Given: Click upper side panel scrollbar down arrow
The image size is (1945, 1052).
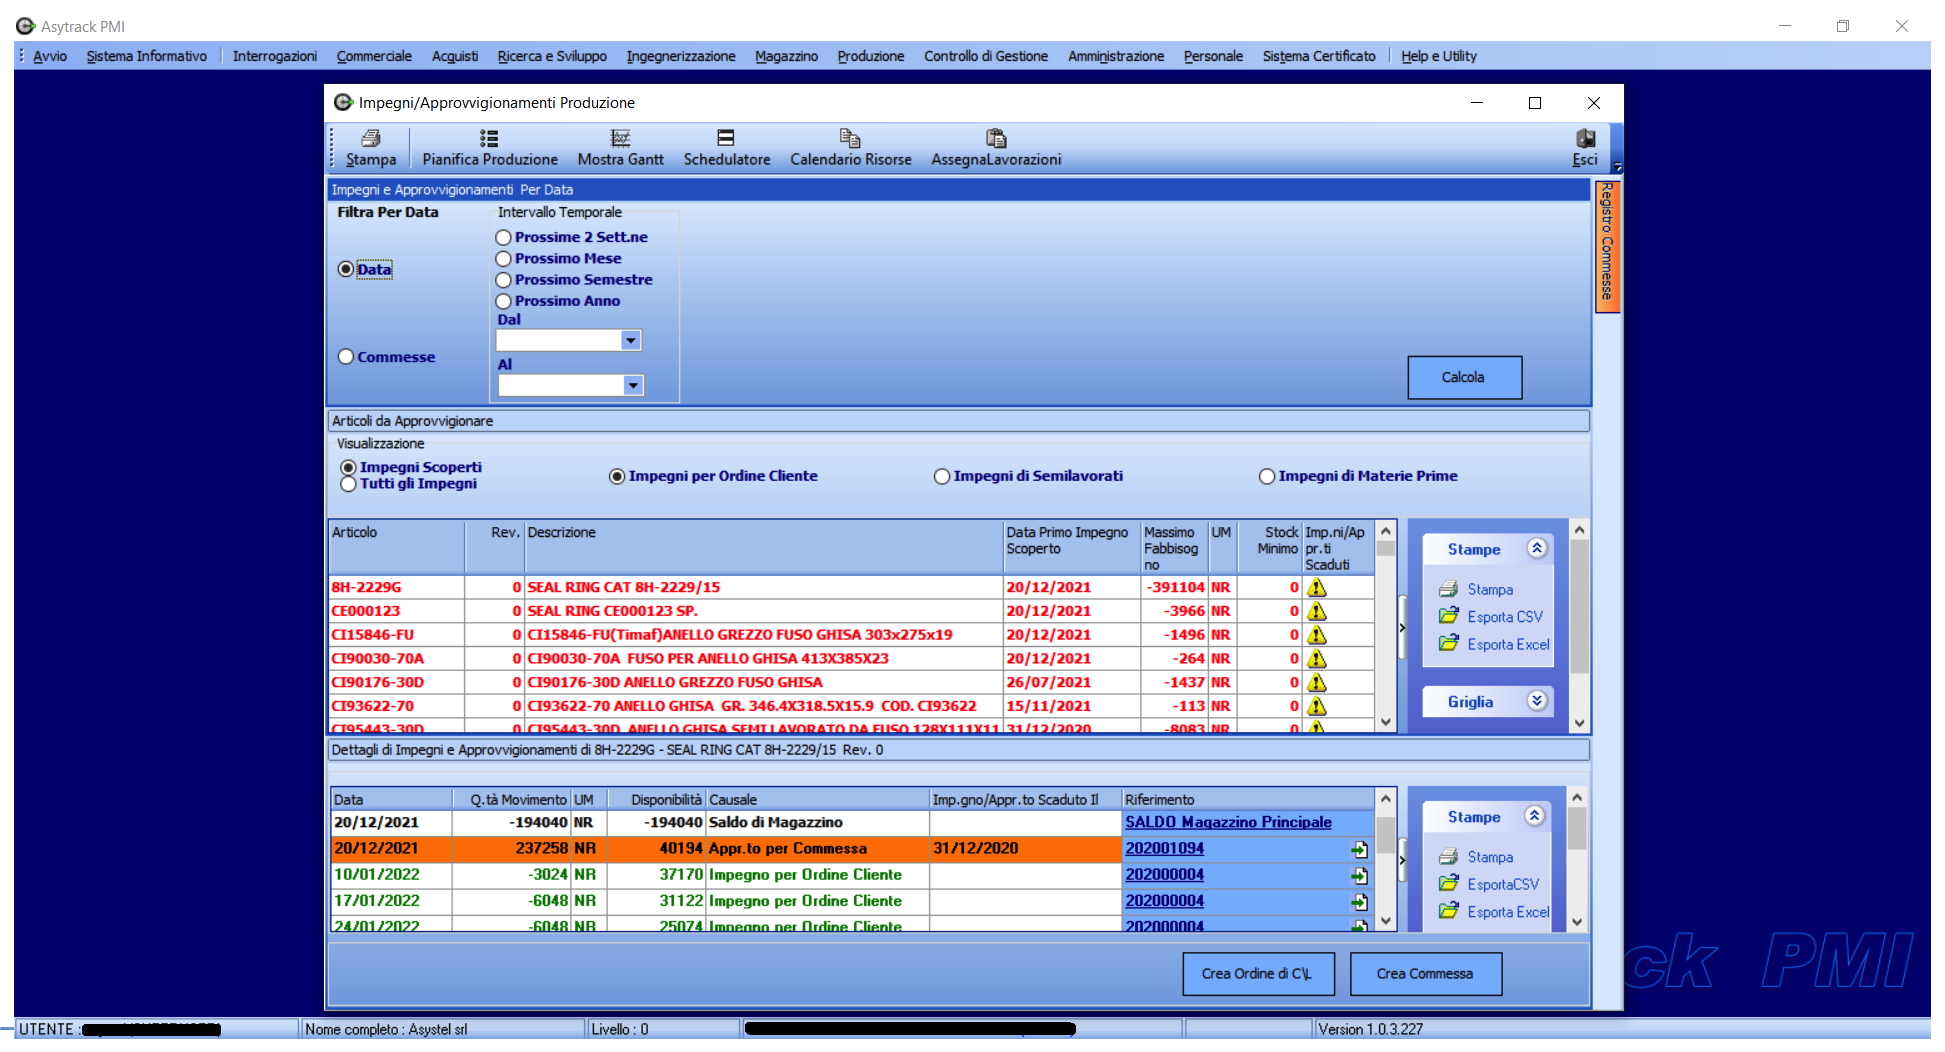Looking at the screenshot, I should pyautogui.click(x=1579, y=723).
